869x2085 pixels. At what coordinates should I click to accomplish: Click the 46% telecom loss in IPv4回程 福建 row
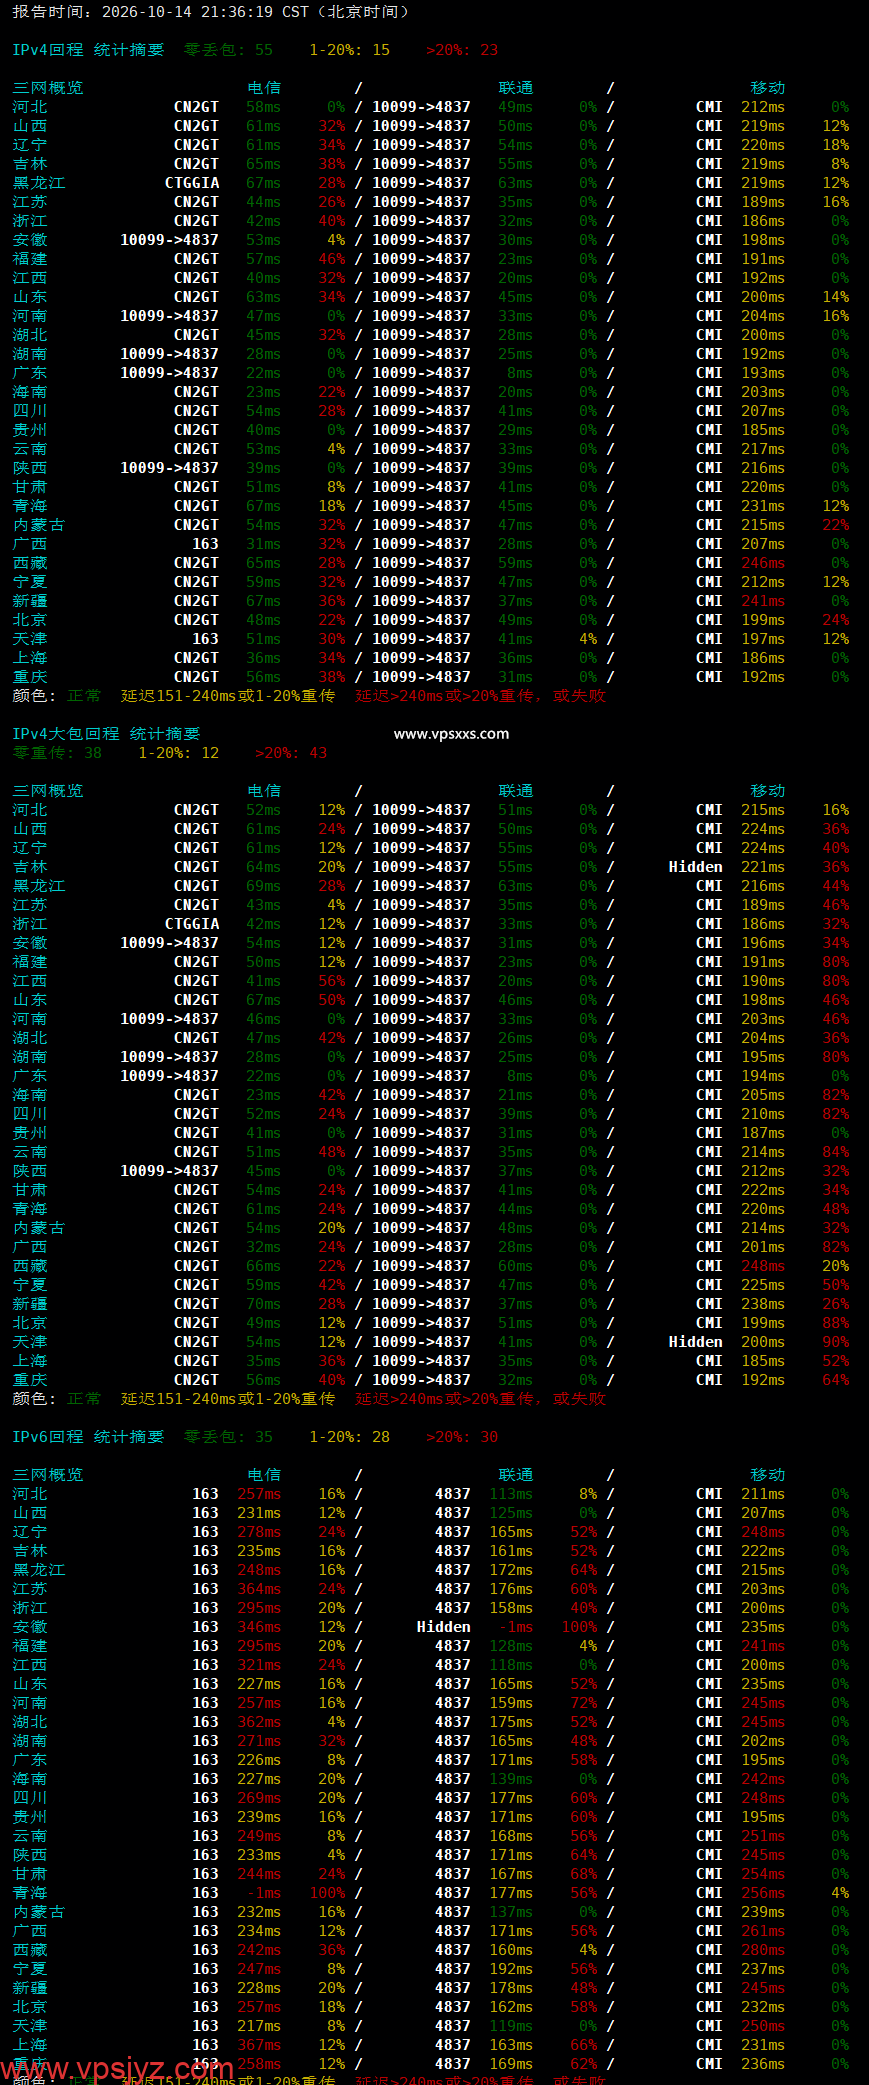[332, 259]
